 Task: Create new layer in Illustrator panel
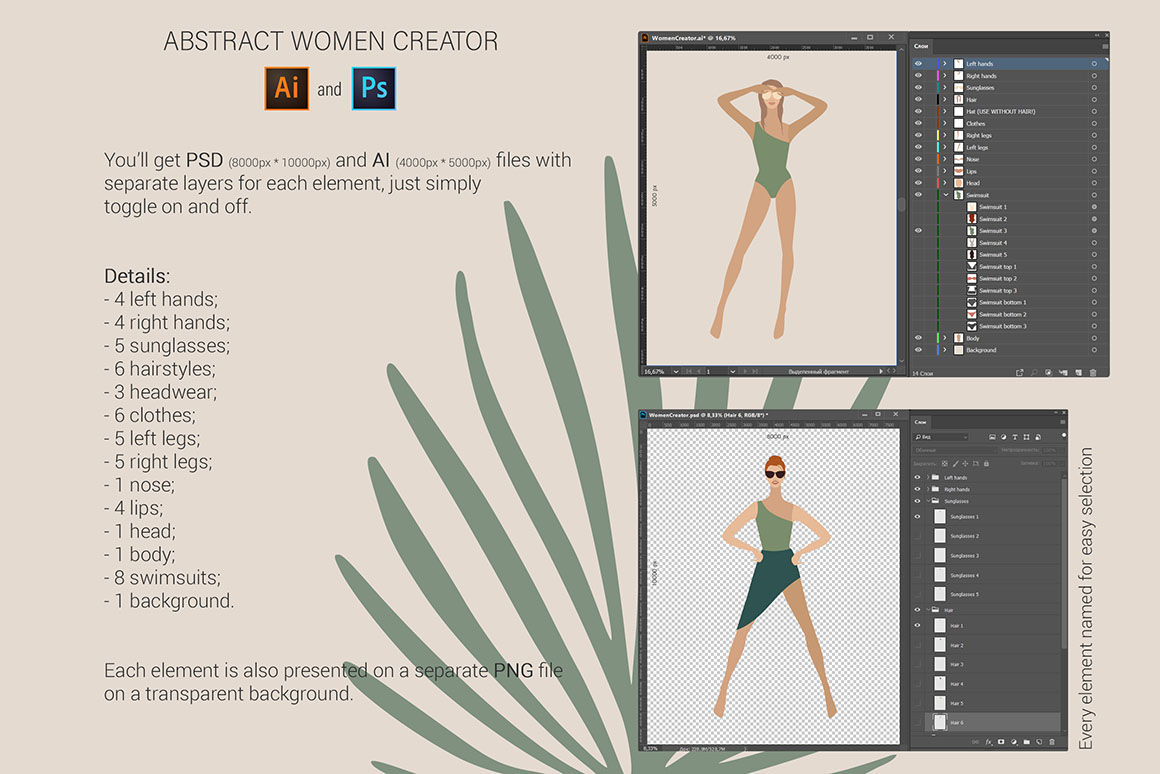pyautogui.click(x=1078, y=372)
